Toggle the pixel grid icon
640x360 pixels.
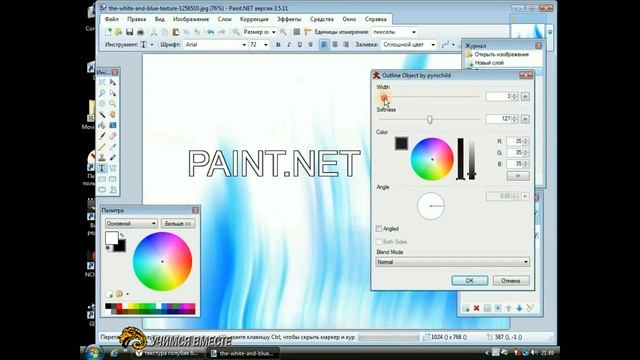pyautogui.click(x=297, y=32)
